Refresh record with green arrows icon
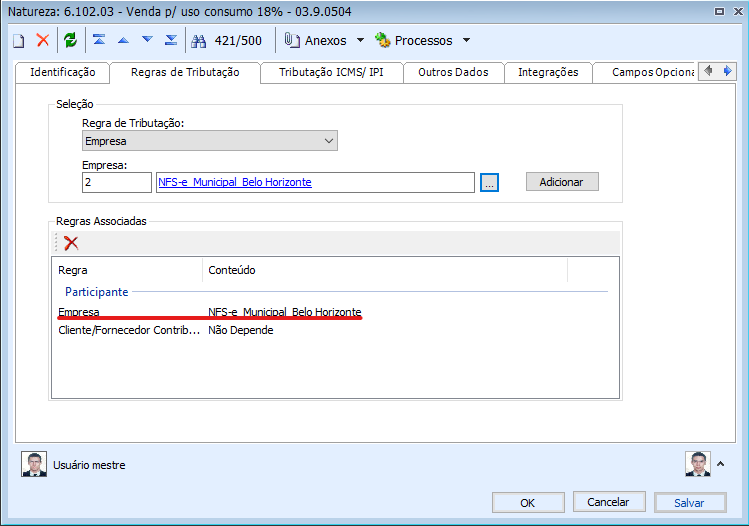 pos(70,40)
